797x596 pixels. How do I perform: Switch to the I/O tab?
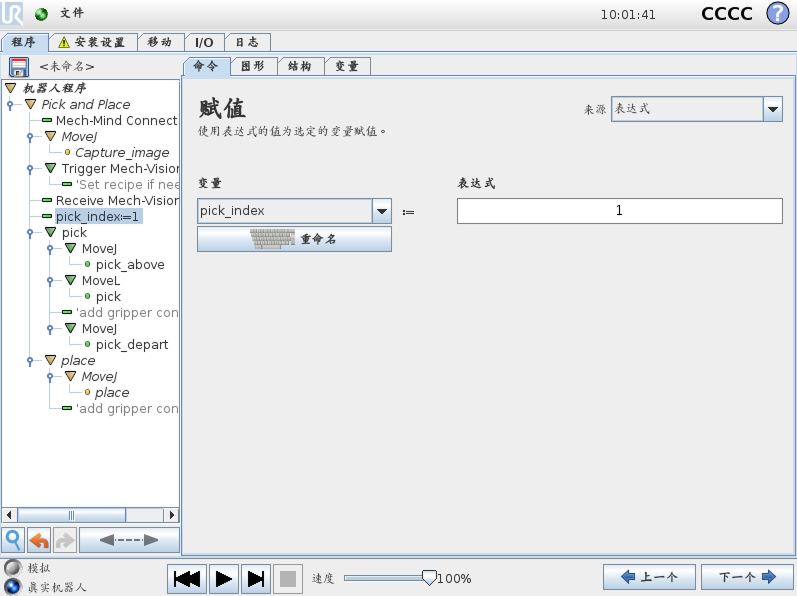[x=204, y=42]
